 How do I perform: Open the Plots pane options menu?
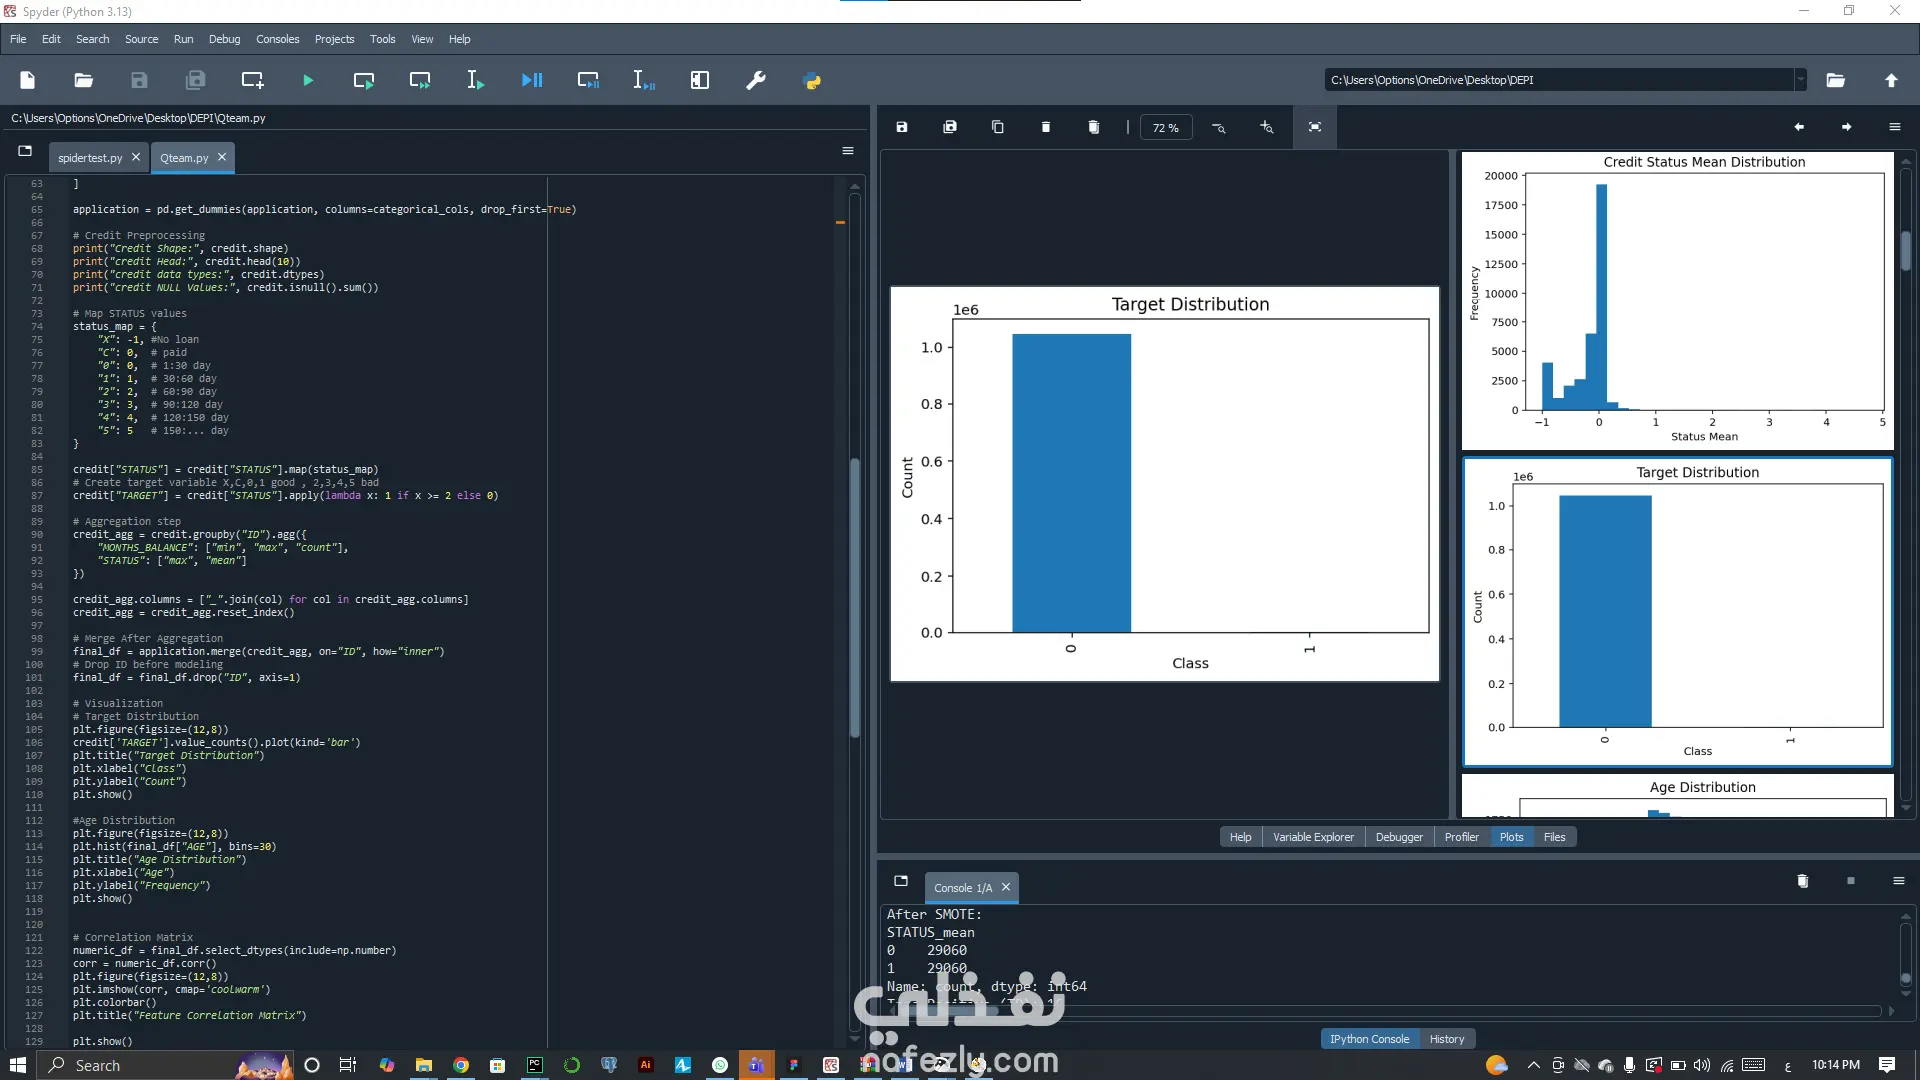[x=1895, y=127]
